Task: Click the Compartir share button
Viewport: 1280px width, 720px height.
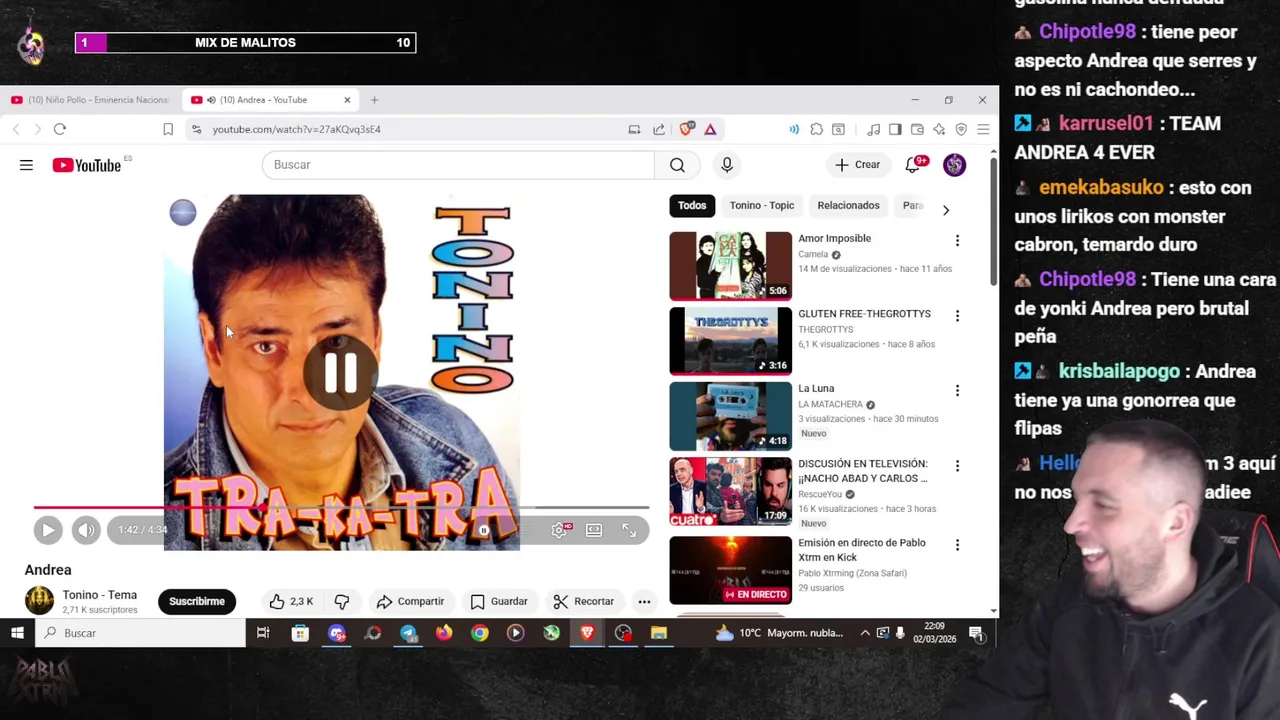Action: pos(410,601)
